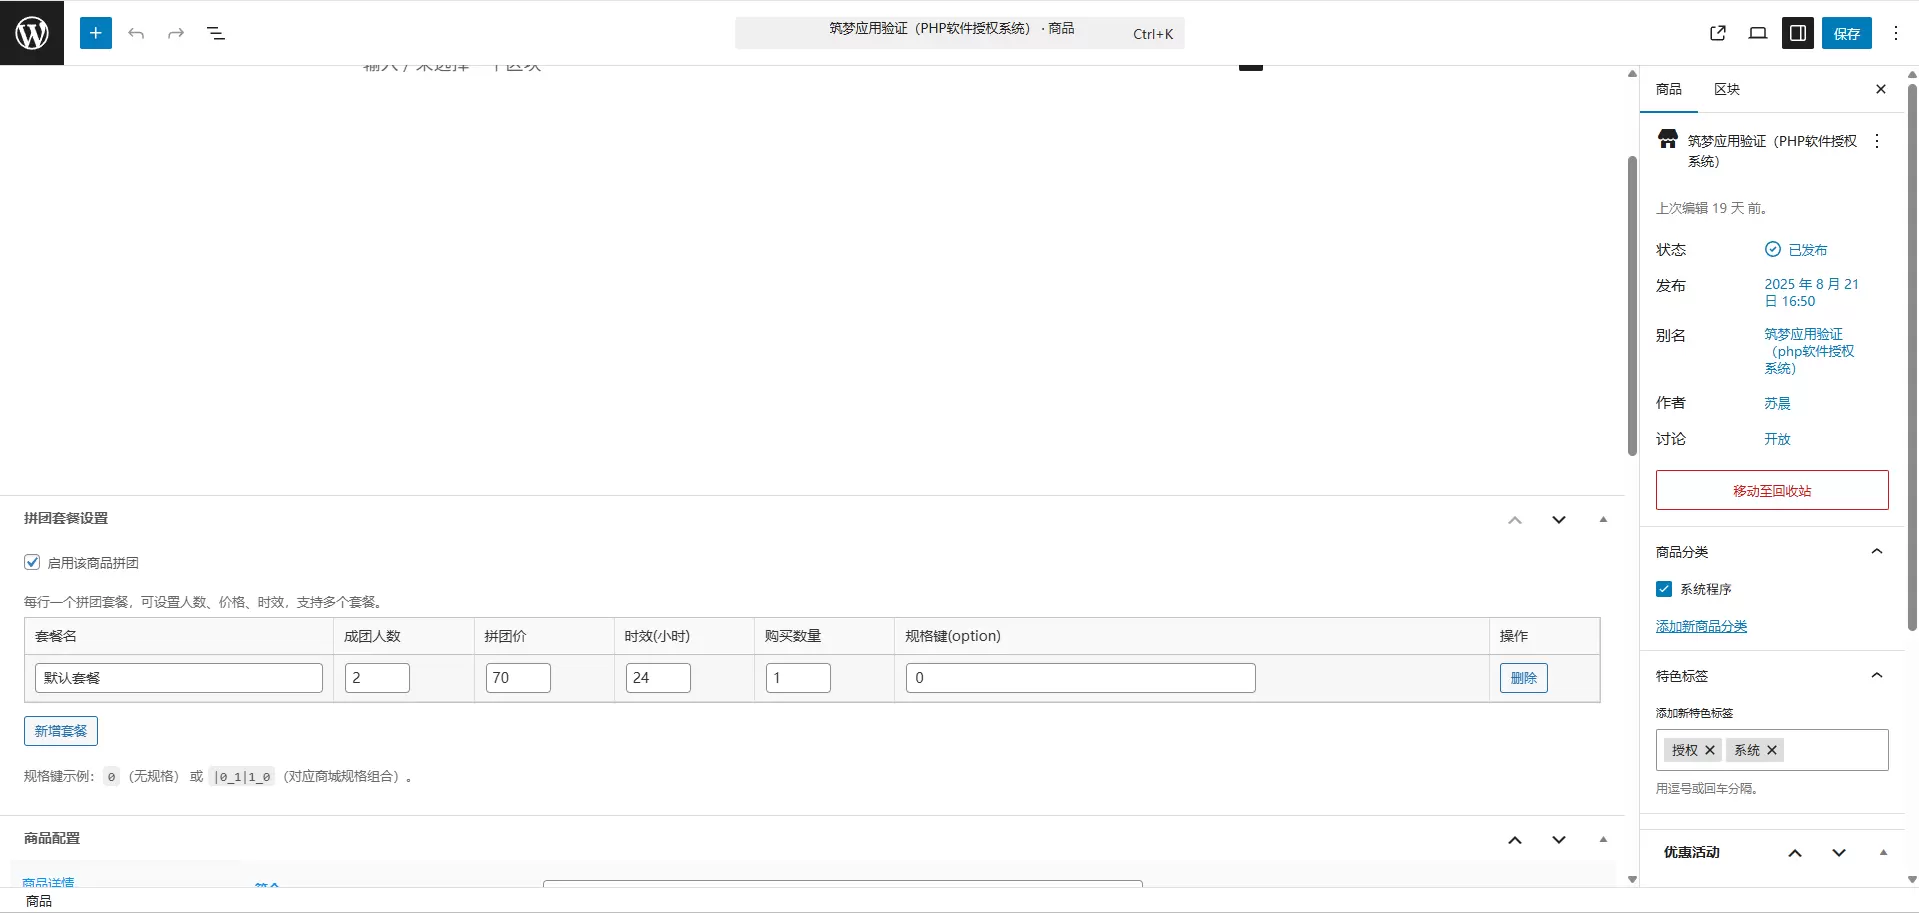Collapse the 特色标签 section
Screen dimensions: 1919x913
[1877, 676]
